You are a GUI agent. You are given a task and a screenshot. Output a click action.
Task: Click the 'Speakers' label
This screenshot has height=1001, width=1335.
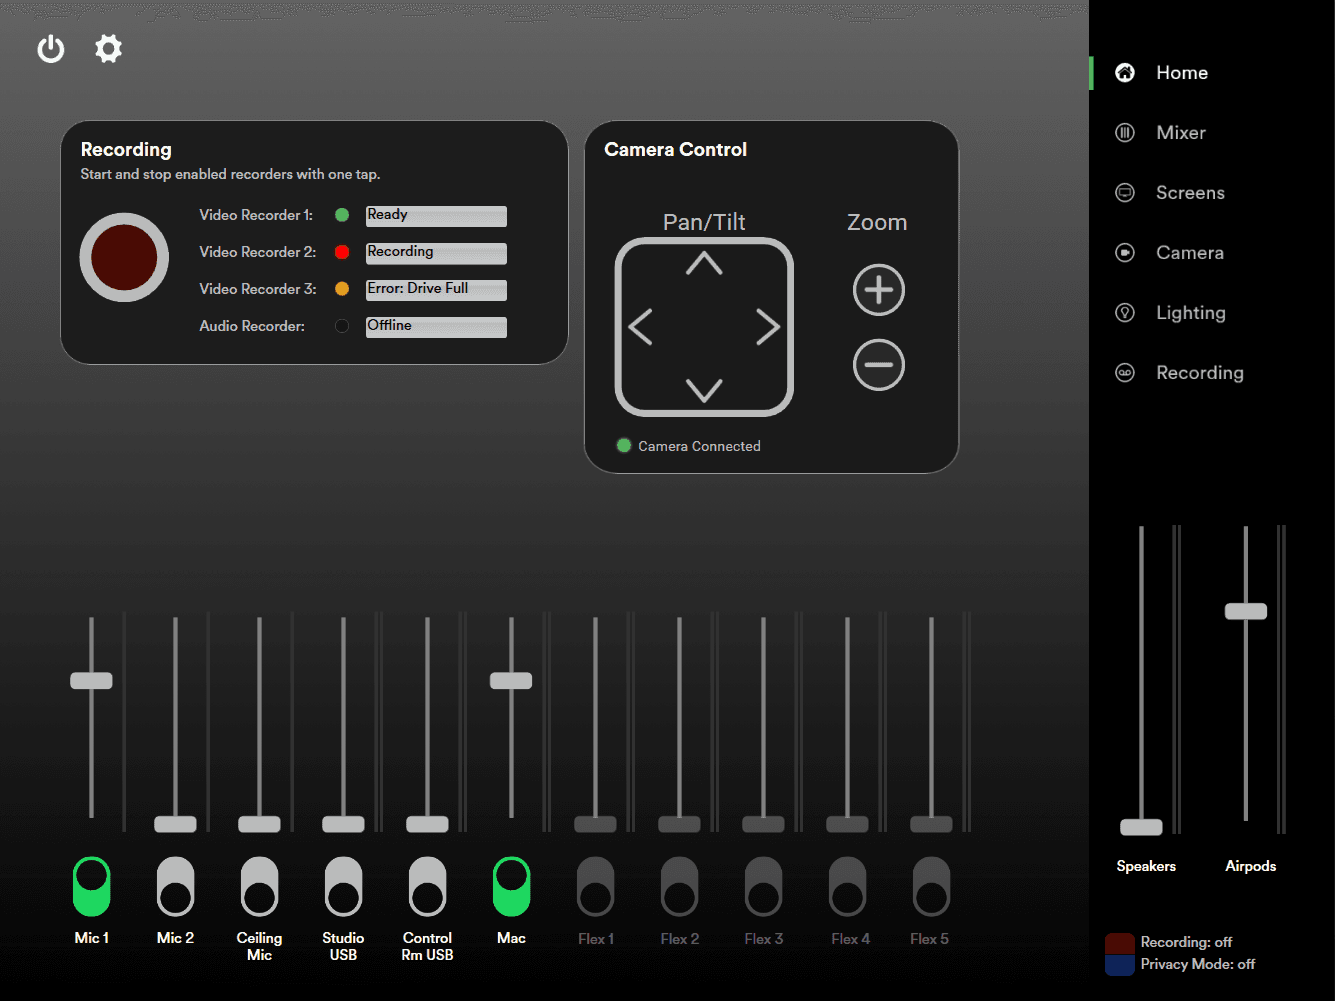pos(1146,866)
